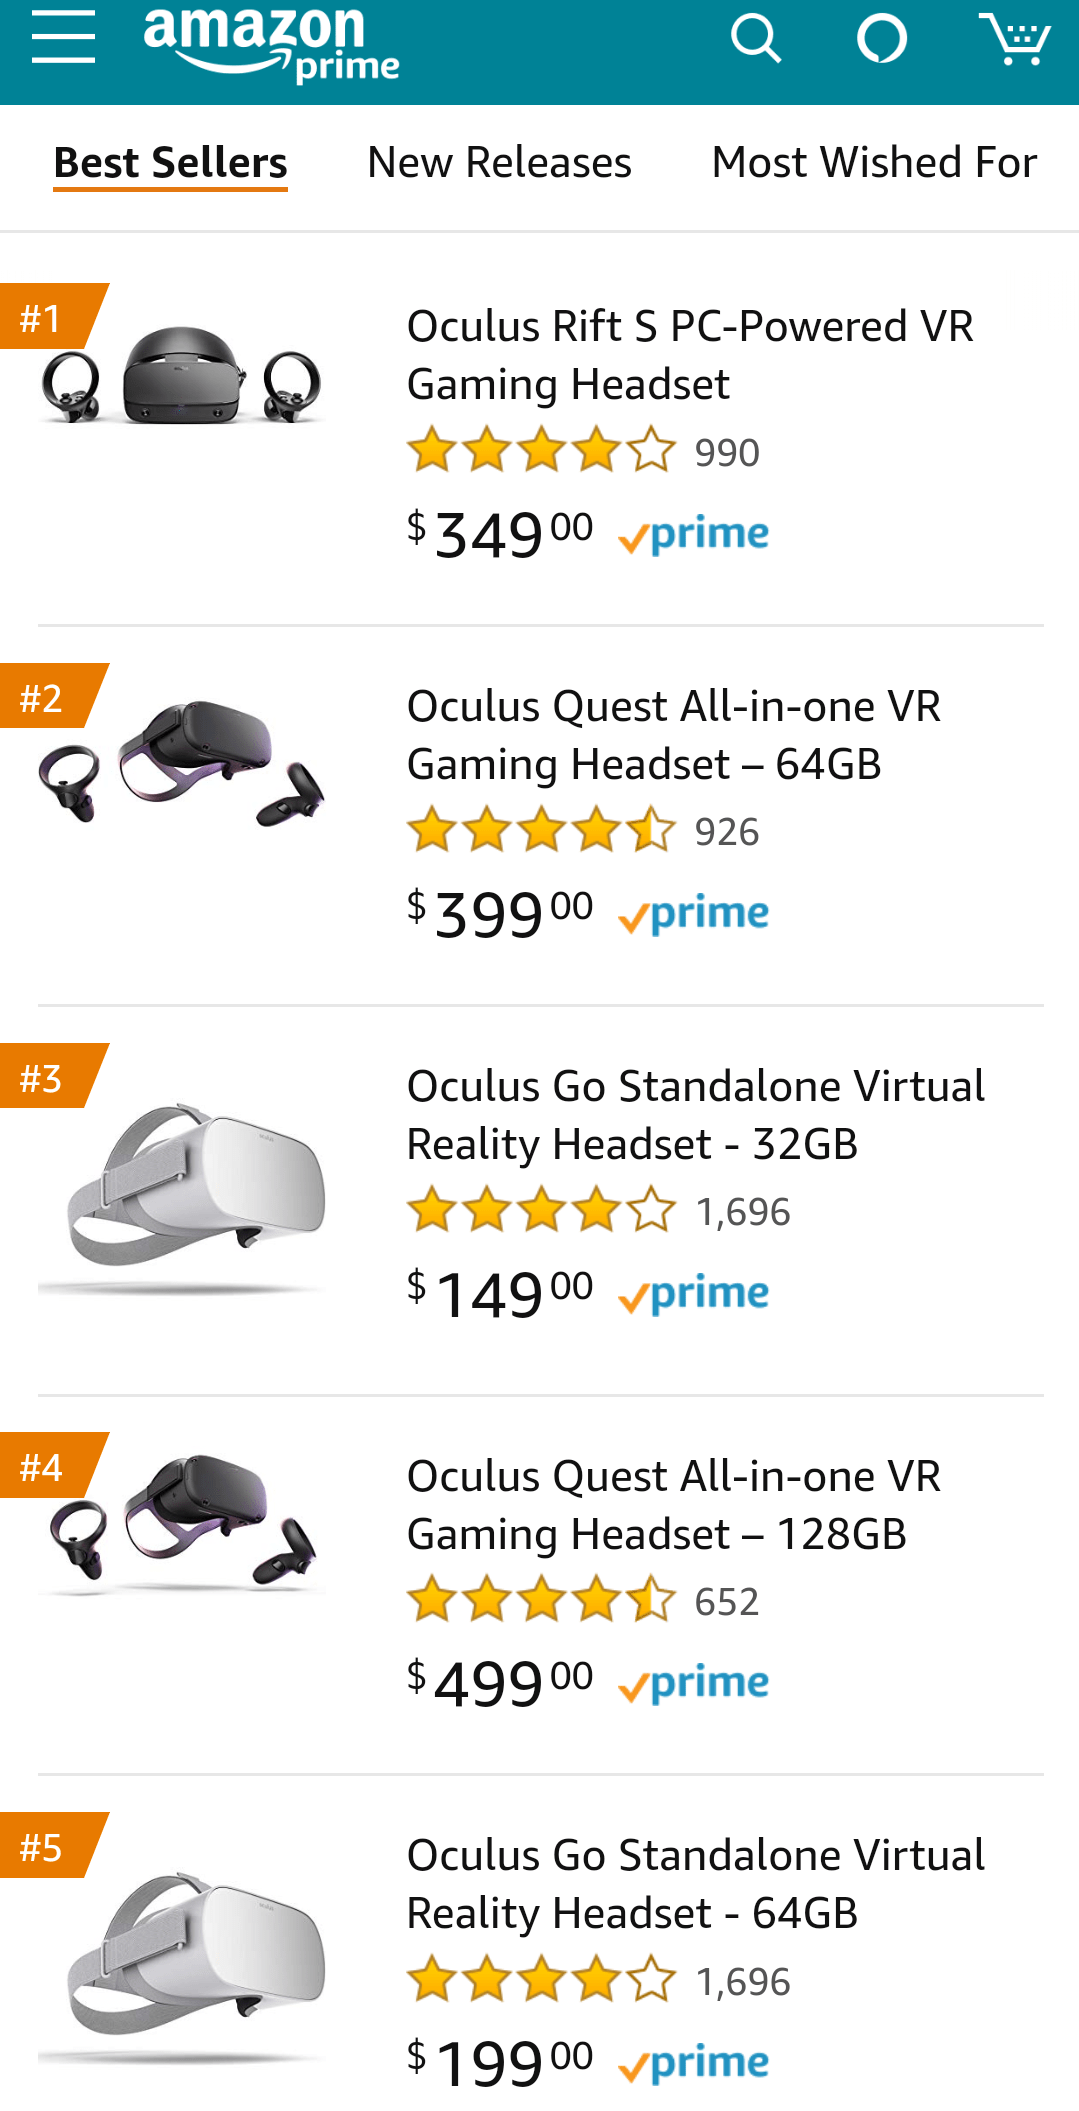Click the Prime badge next to $349.00
This screenshot has height=2111, width=1079.
click(694, 533)
